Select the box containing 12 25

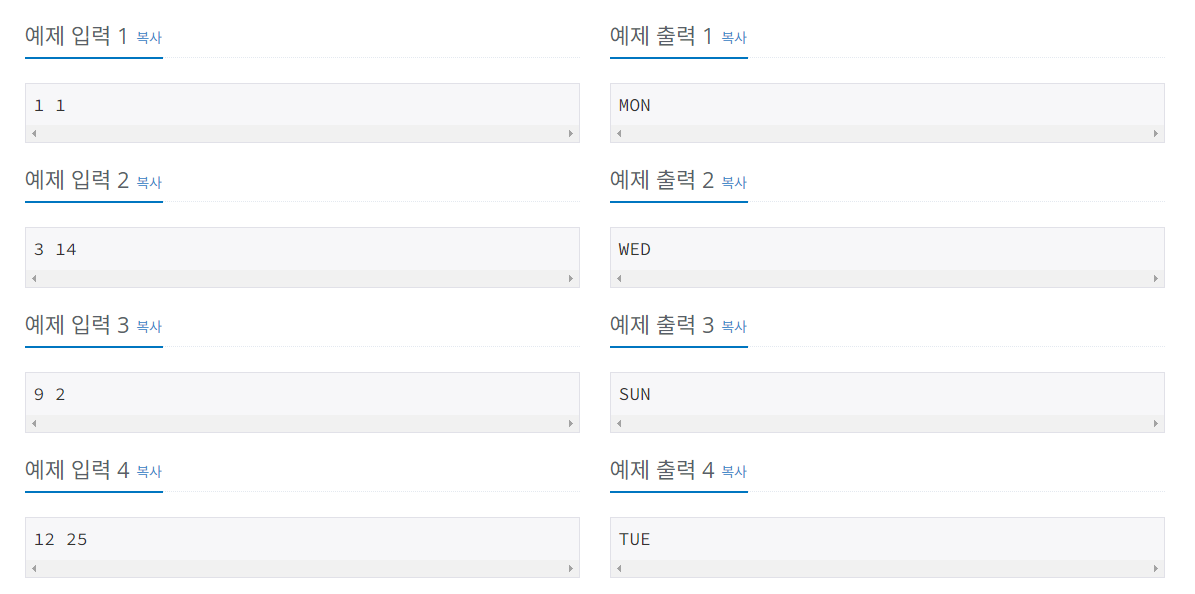[300, 539]
